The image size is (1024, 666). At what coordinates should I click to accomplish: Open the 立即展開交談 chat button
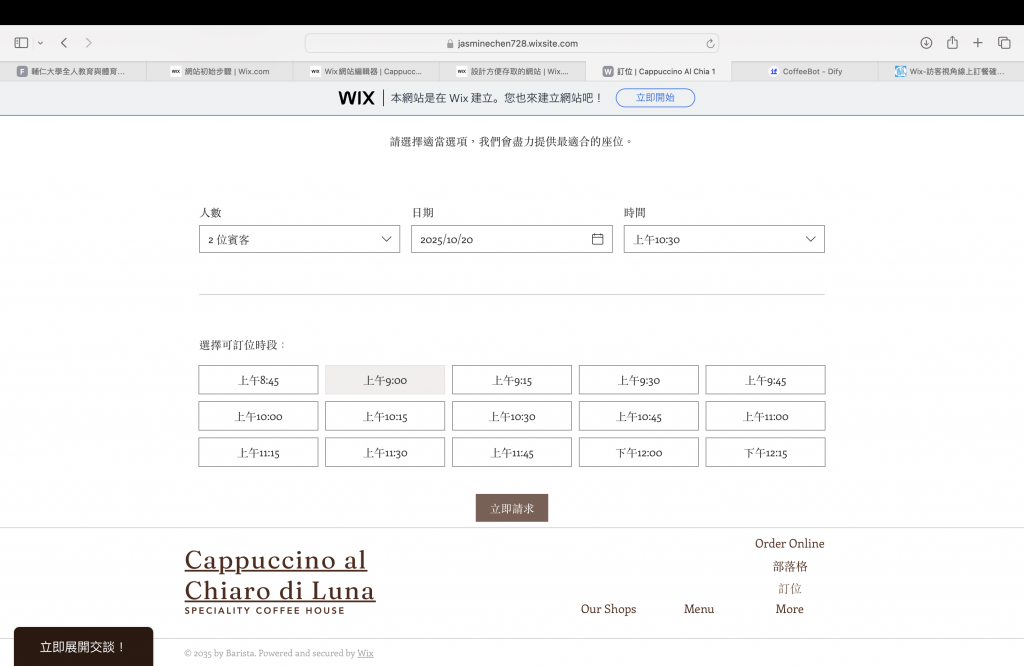click(84, 646)
